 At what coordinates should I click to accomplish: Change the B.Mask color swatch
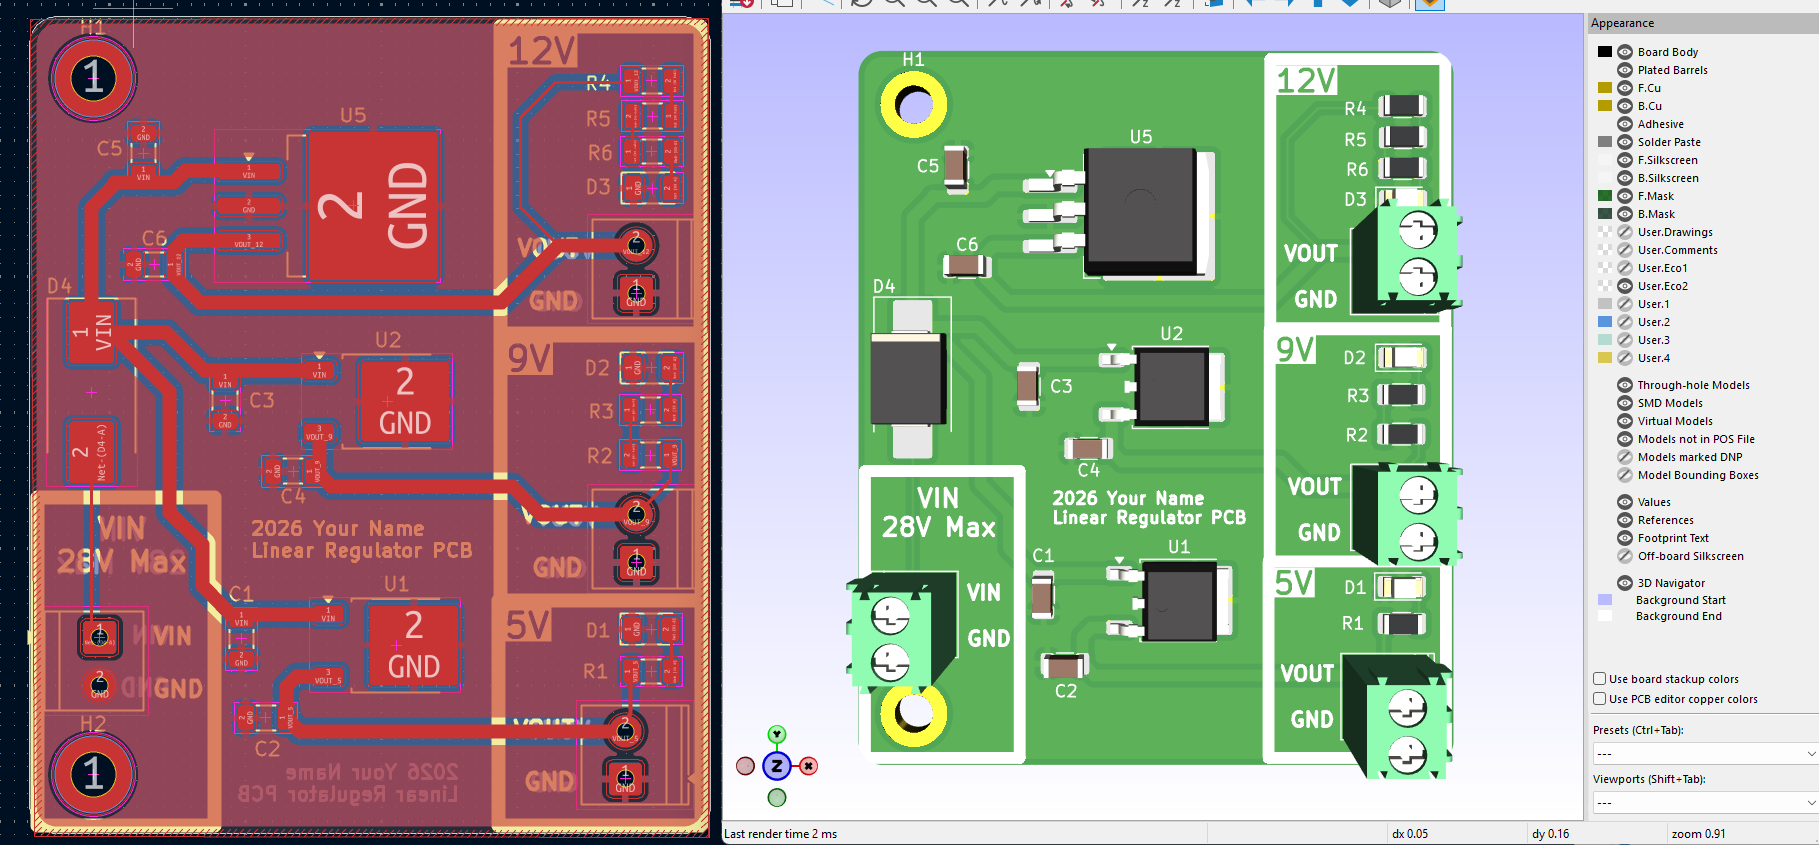tap(1605, 214)
